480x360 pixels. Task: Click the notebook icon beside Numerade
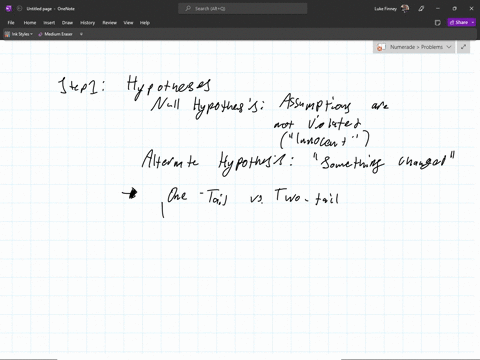[x=381, y=47]
